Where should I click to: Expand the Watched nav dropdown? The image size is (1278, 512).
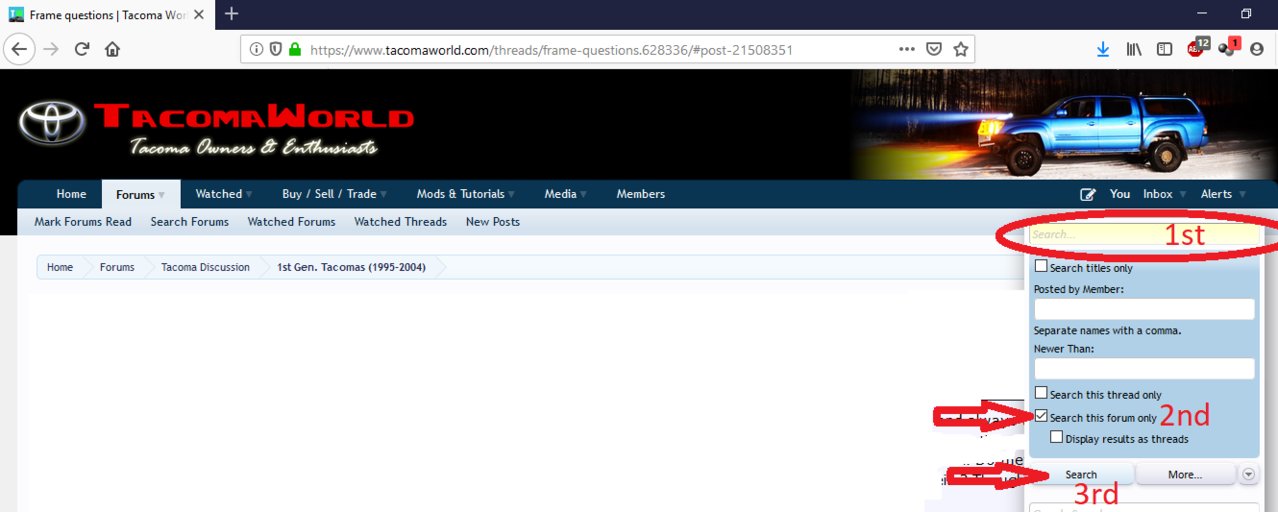(249, 194)
